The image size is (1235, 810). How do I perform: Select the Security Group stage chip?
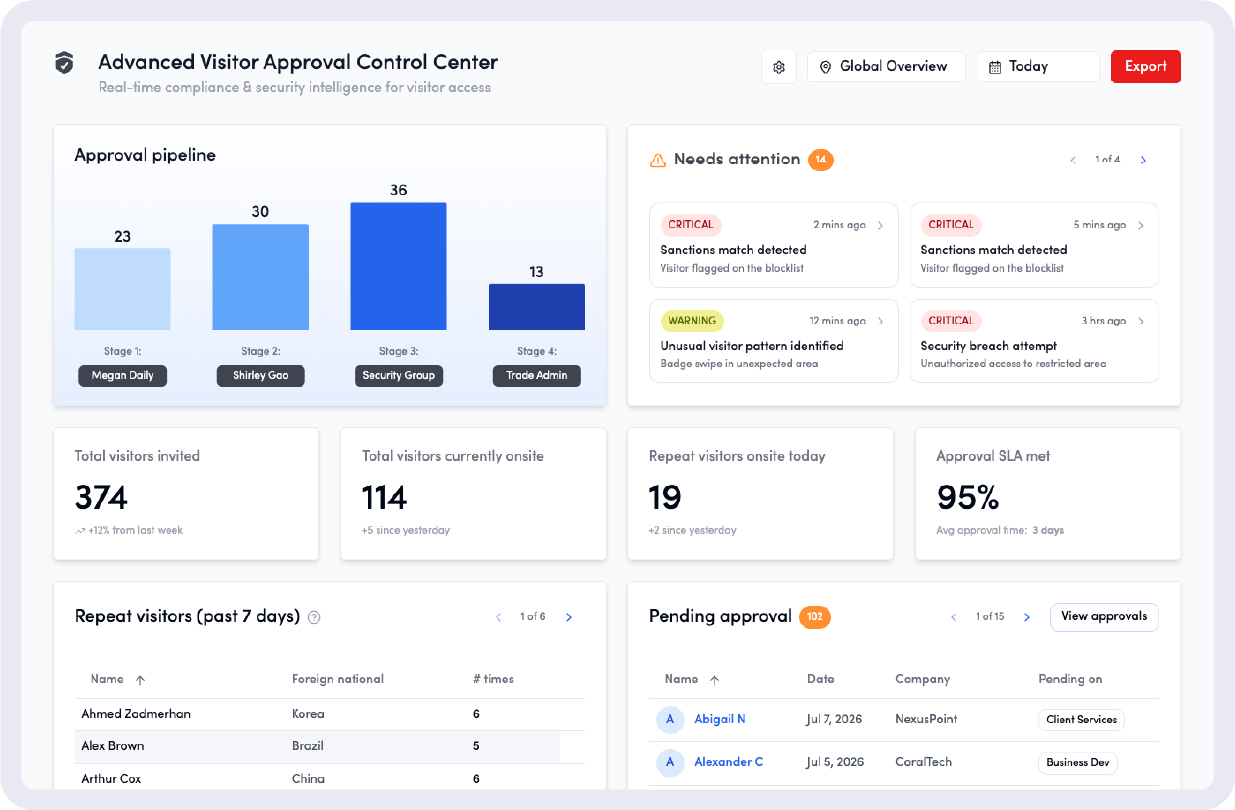(x=399, y=376)
